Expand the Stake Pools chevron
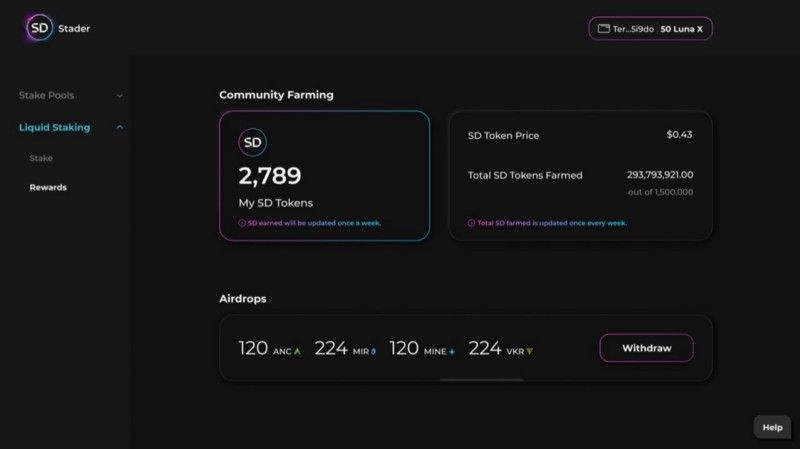 click(x=119, y=95)
